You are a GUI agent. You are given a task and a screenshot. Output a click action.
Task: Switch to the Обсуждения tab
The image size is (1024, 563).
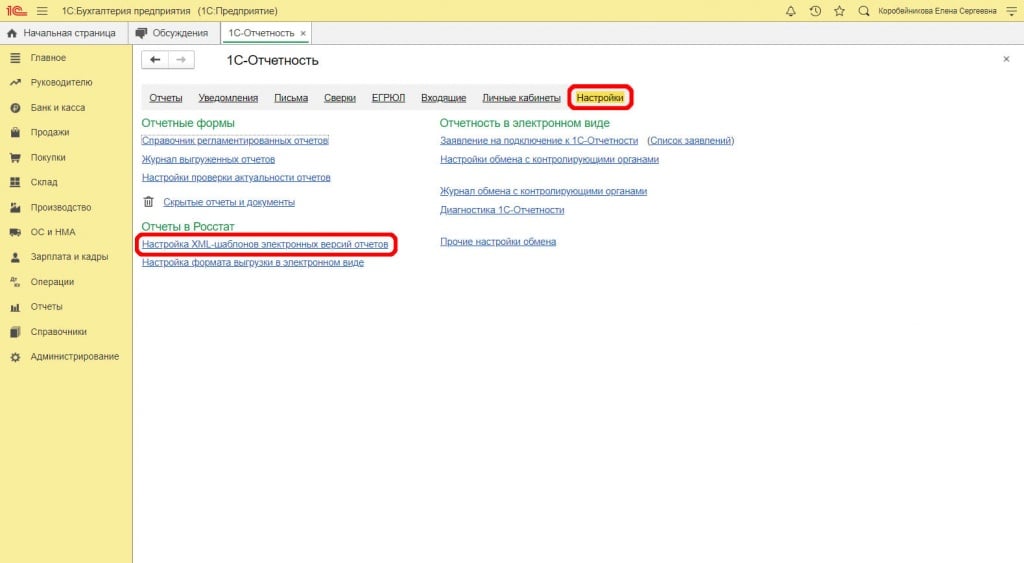[x=172, y=33]
